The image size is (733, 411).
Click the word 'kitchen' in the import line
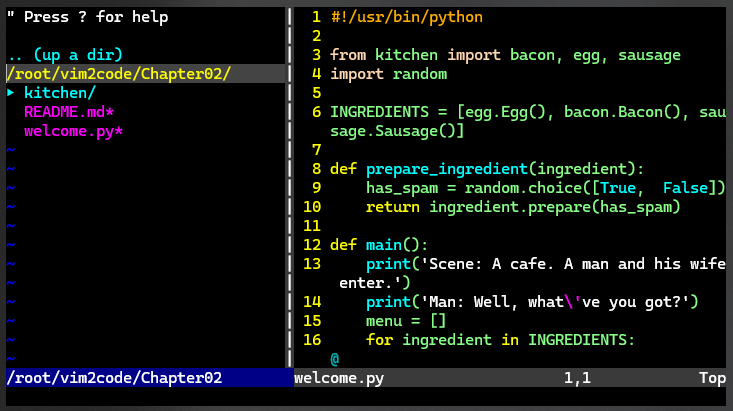tap(406, 55)
